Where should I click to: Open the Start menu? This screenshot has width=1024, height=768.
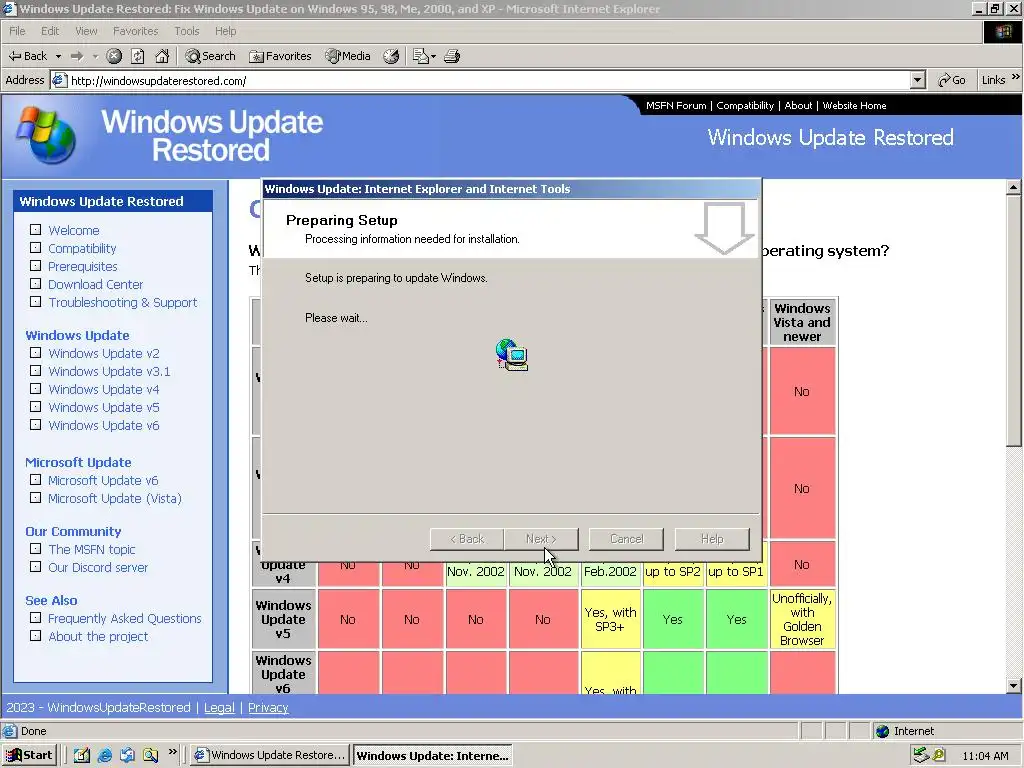(29, 755)
